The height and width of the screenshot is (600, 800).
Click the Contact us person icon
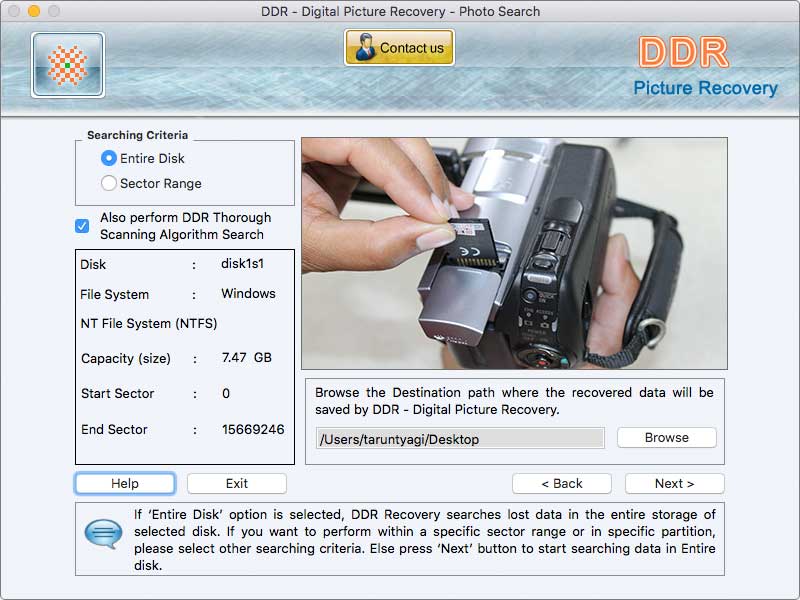coord(364,46)
